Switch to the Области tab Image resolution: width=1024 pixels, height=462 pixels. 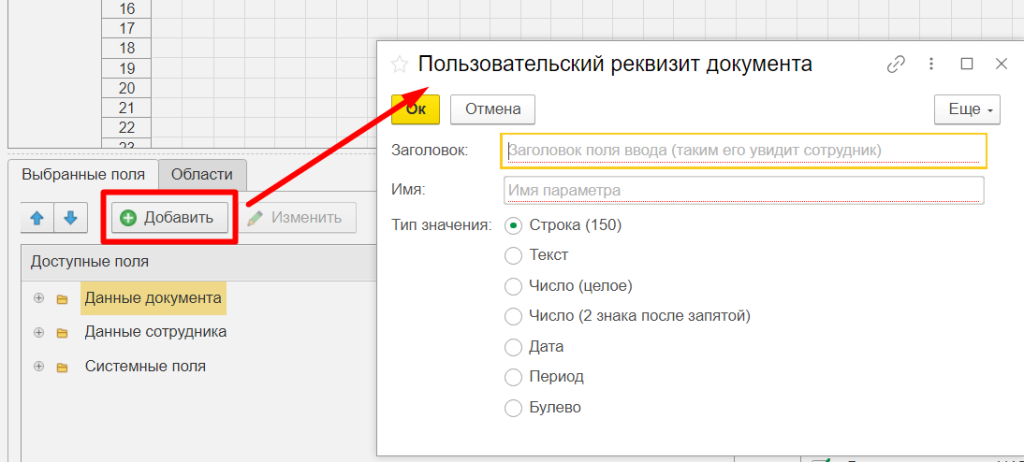tap(202, 174)
